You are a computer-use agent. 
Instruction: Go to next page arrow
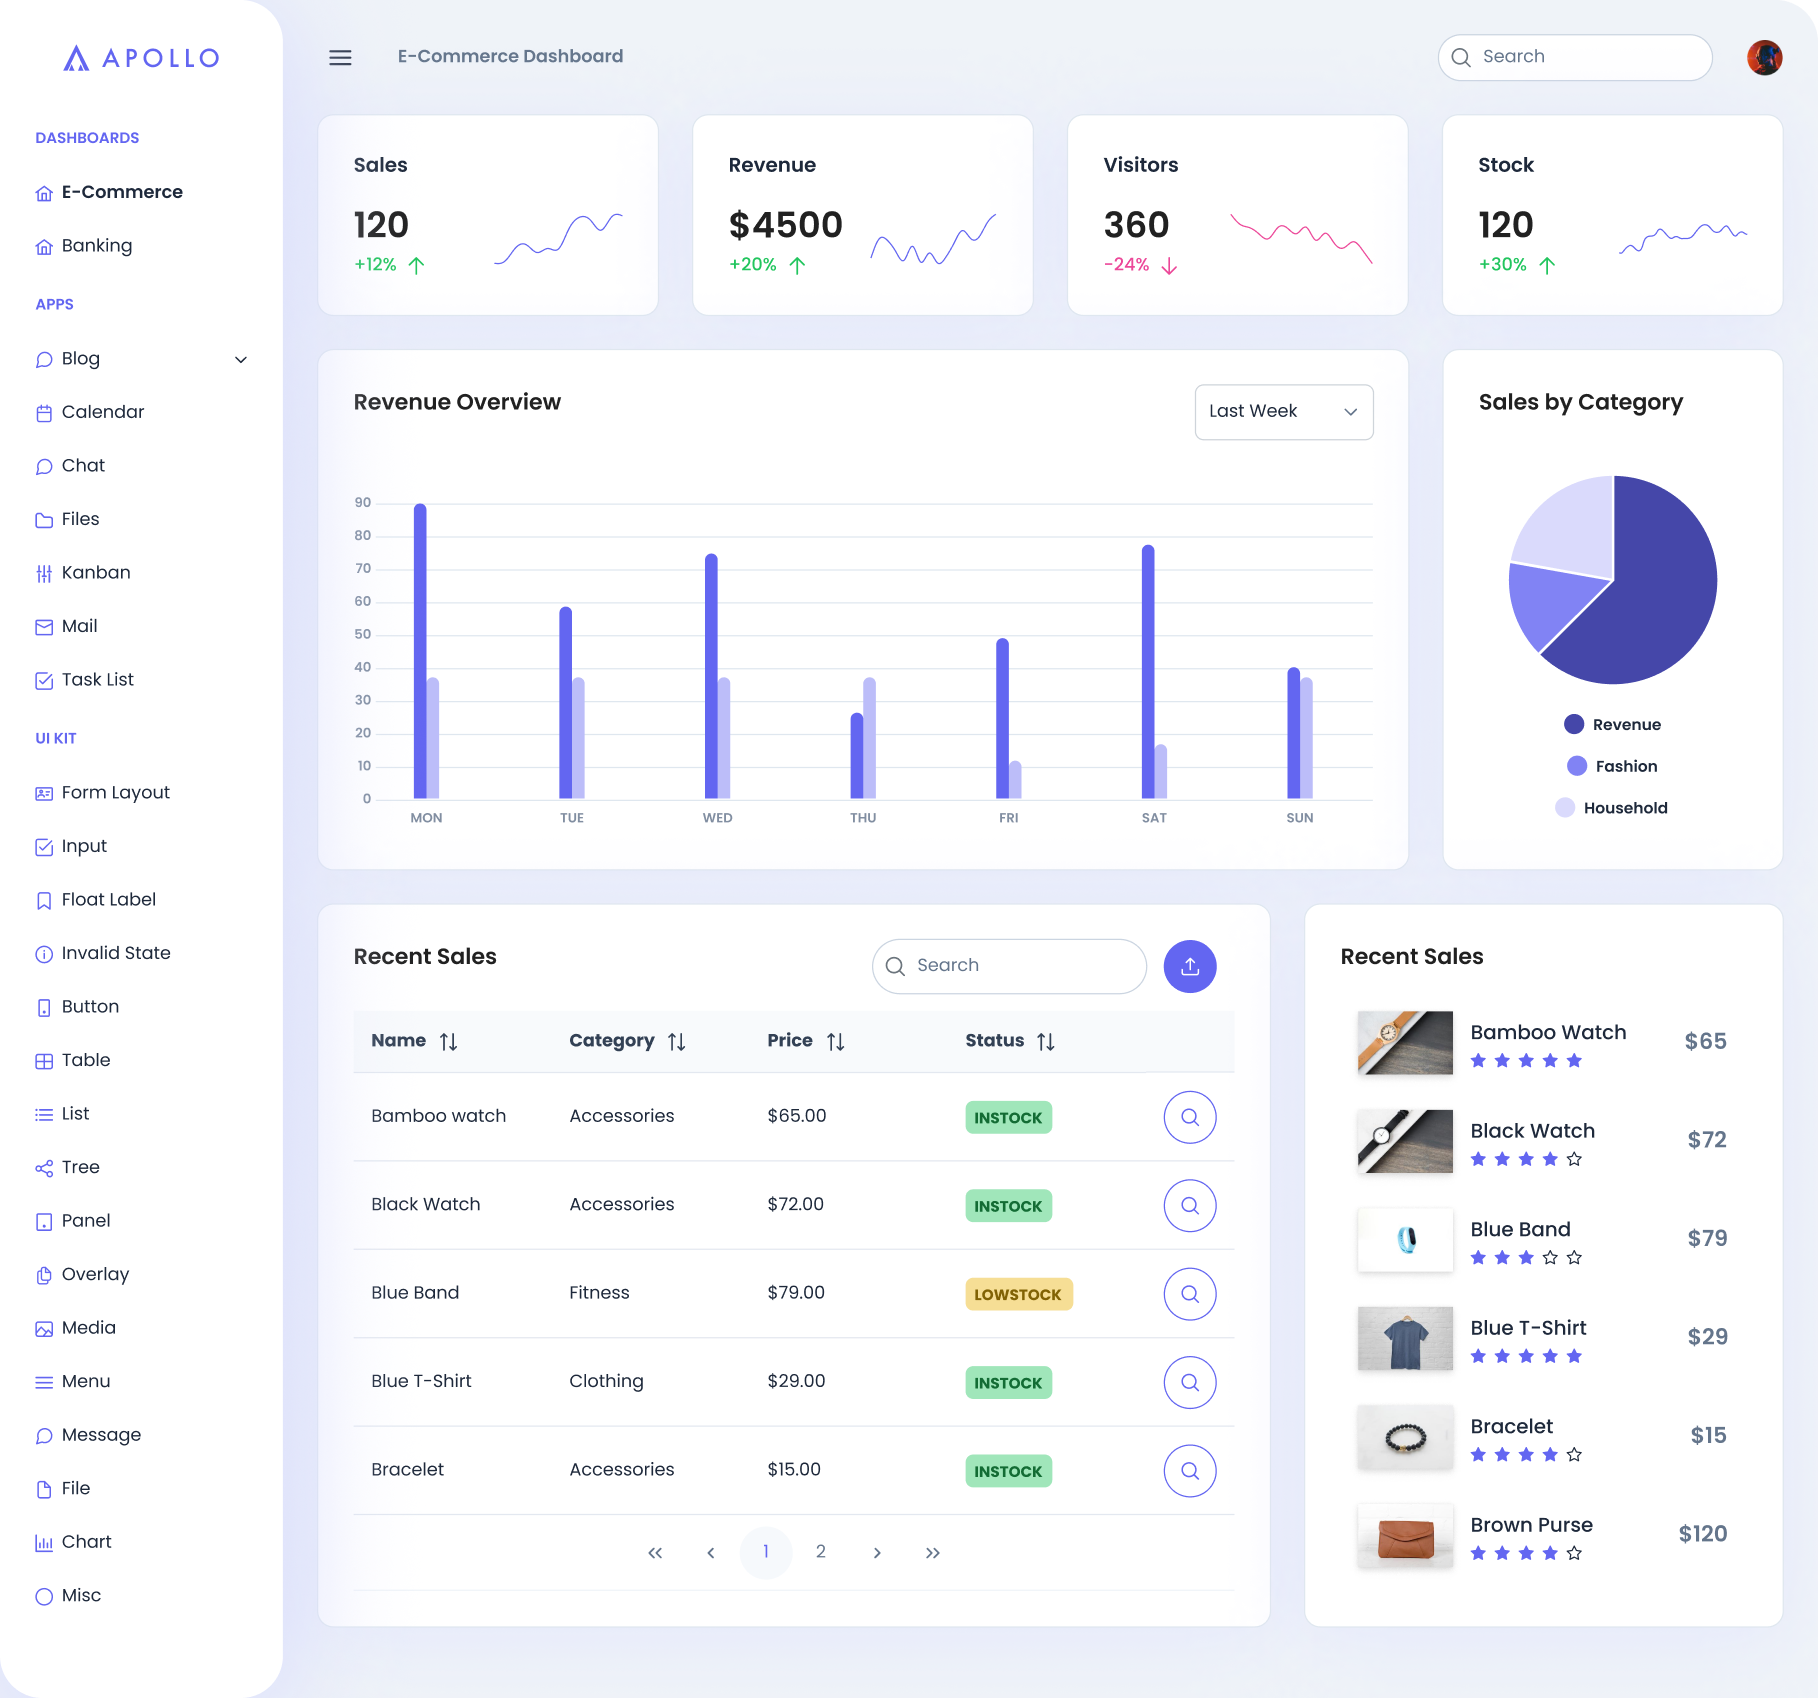pyautogui.click(x=877, y=1553)
